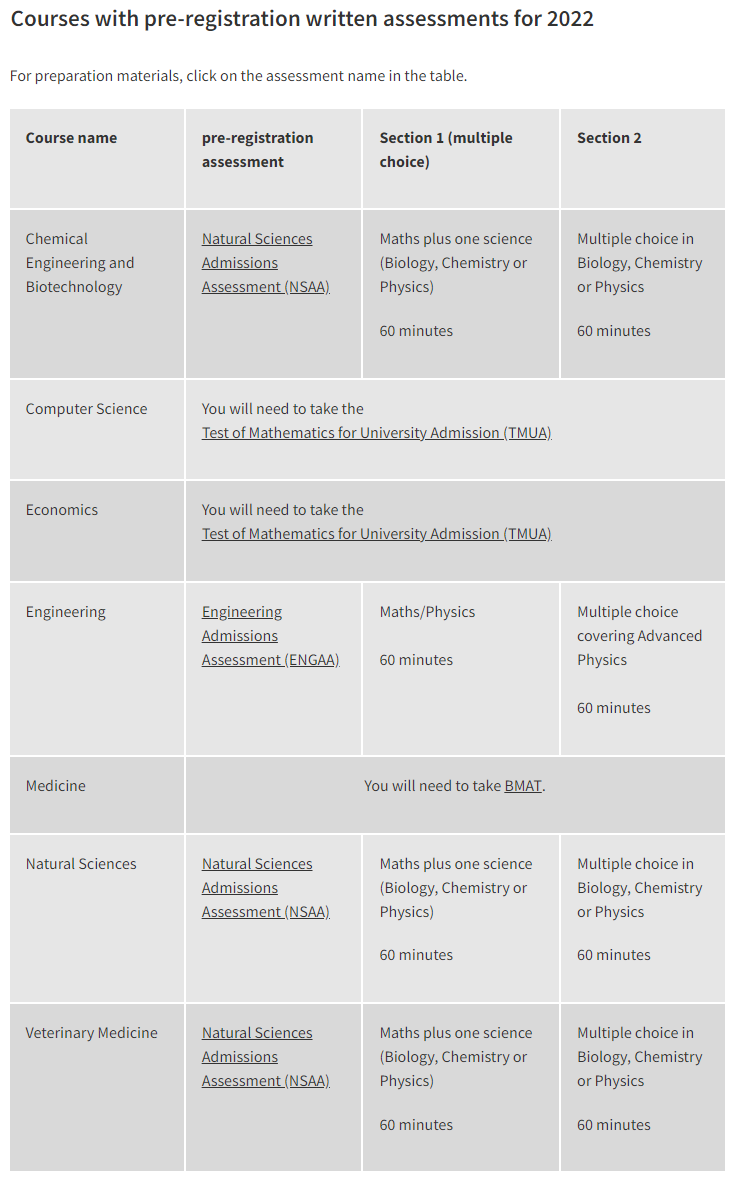Open Engineering Admissions Assessment (ENGAA) link

pos(270,636)
